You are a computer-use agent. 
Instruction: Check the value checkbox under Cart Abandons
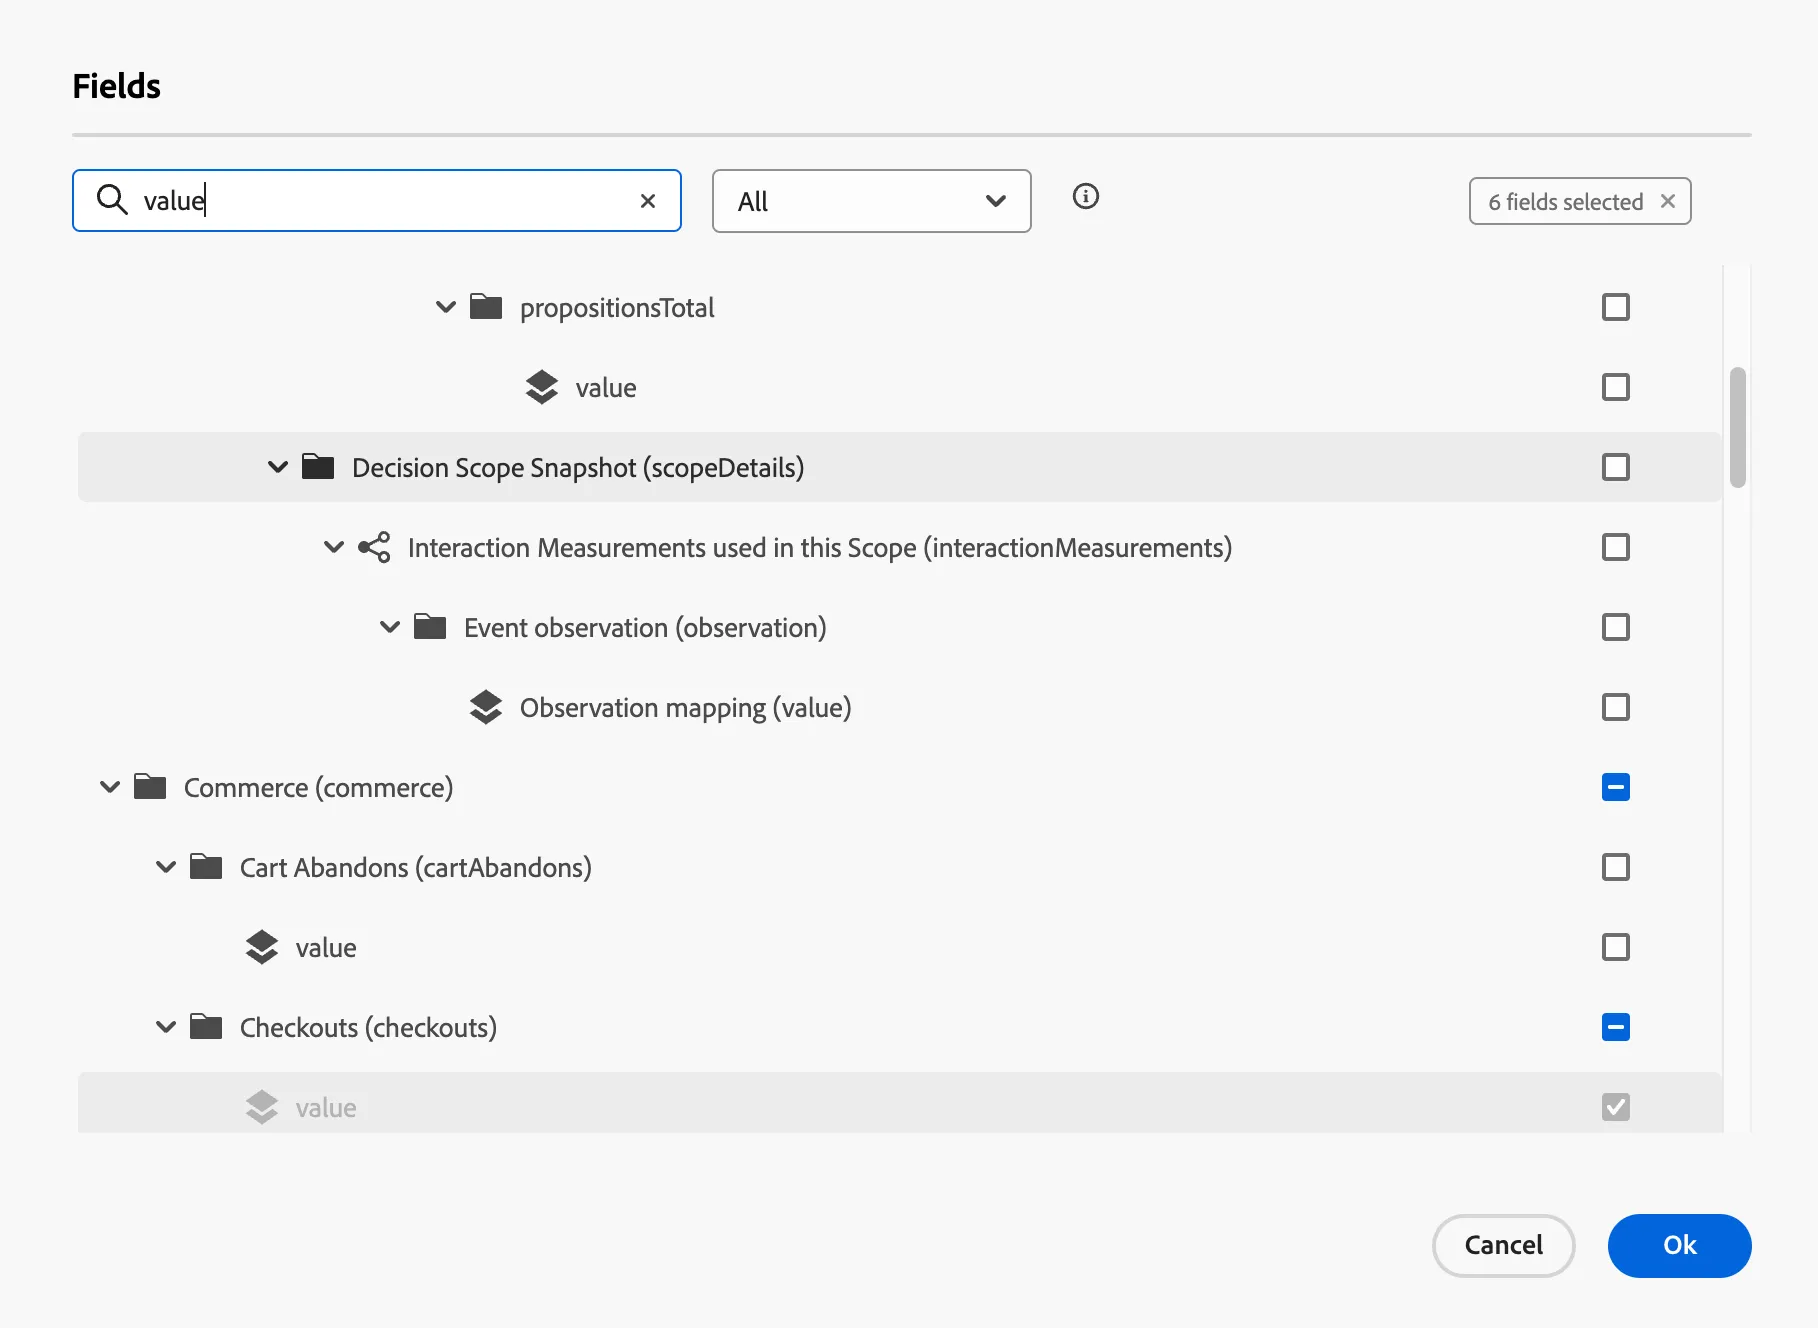1616,947
